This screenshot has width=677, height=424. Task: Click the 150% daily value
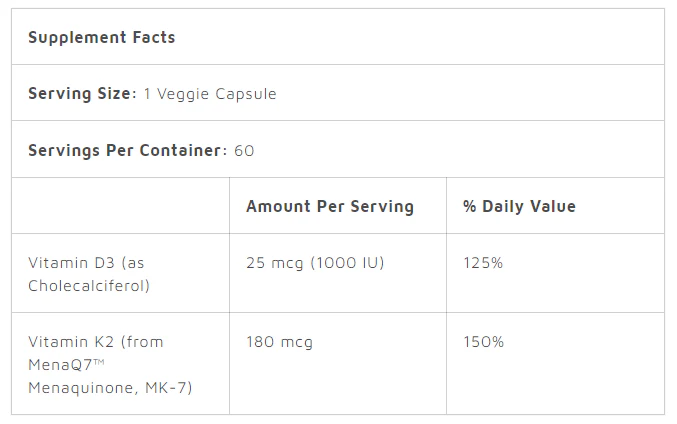pyautogui.click(x=483, y=341)
